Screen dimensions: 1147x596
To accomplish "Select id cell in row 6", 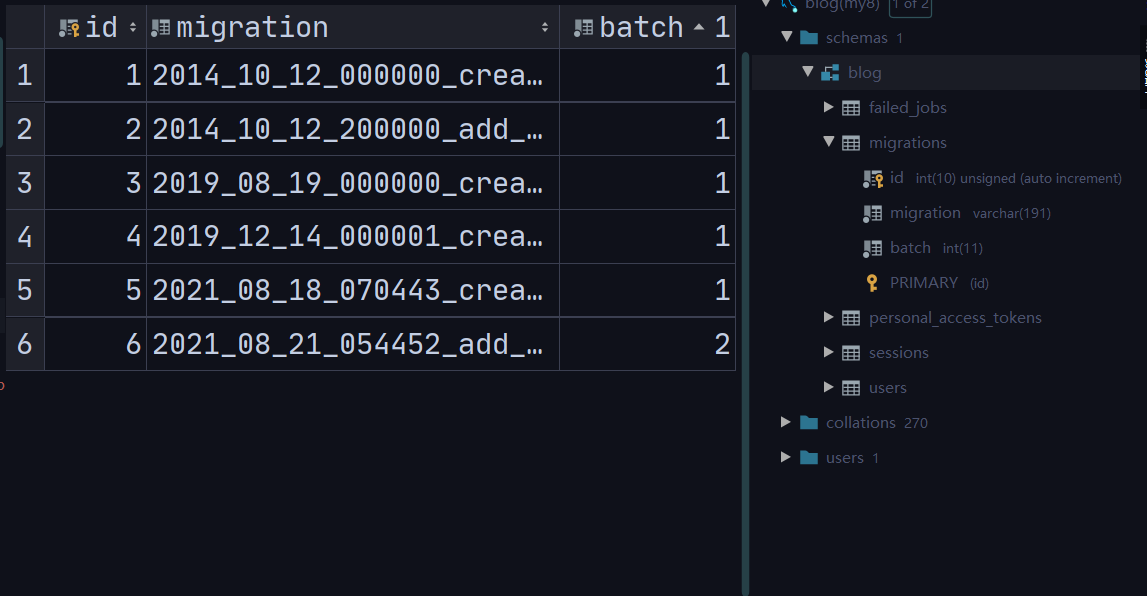I will (x=96, y=344).
